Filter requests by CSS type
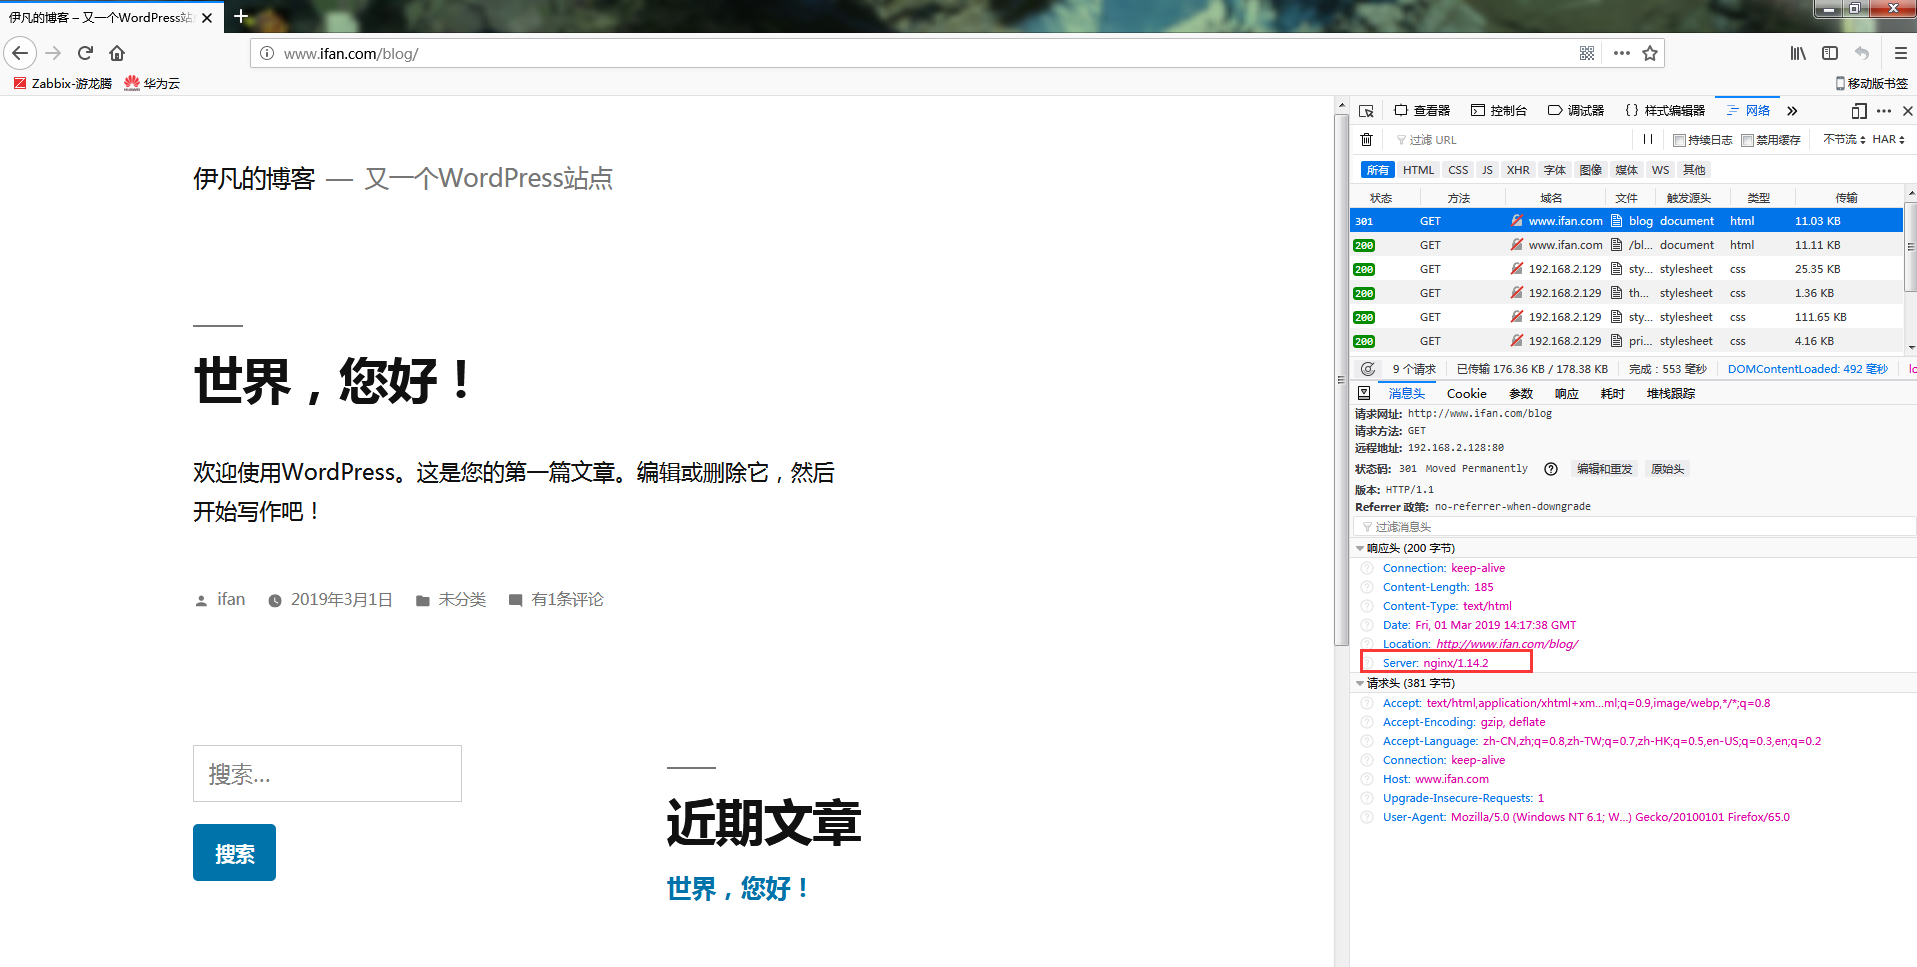 (1458, 170)
